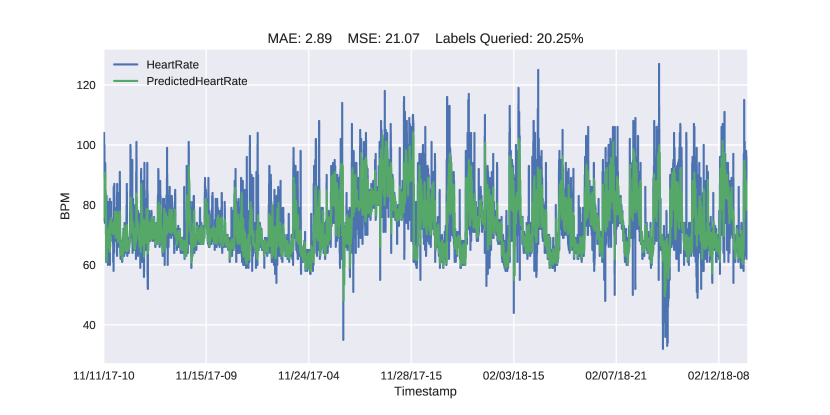Click the 02/07/18-21 x-axis tick label
This screenshot has width=830, height=415.
click(616, 376)
